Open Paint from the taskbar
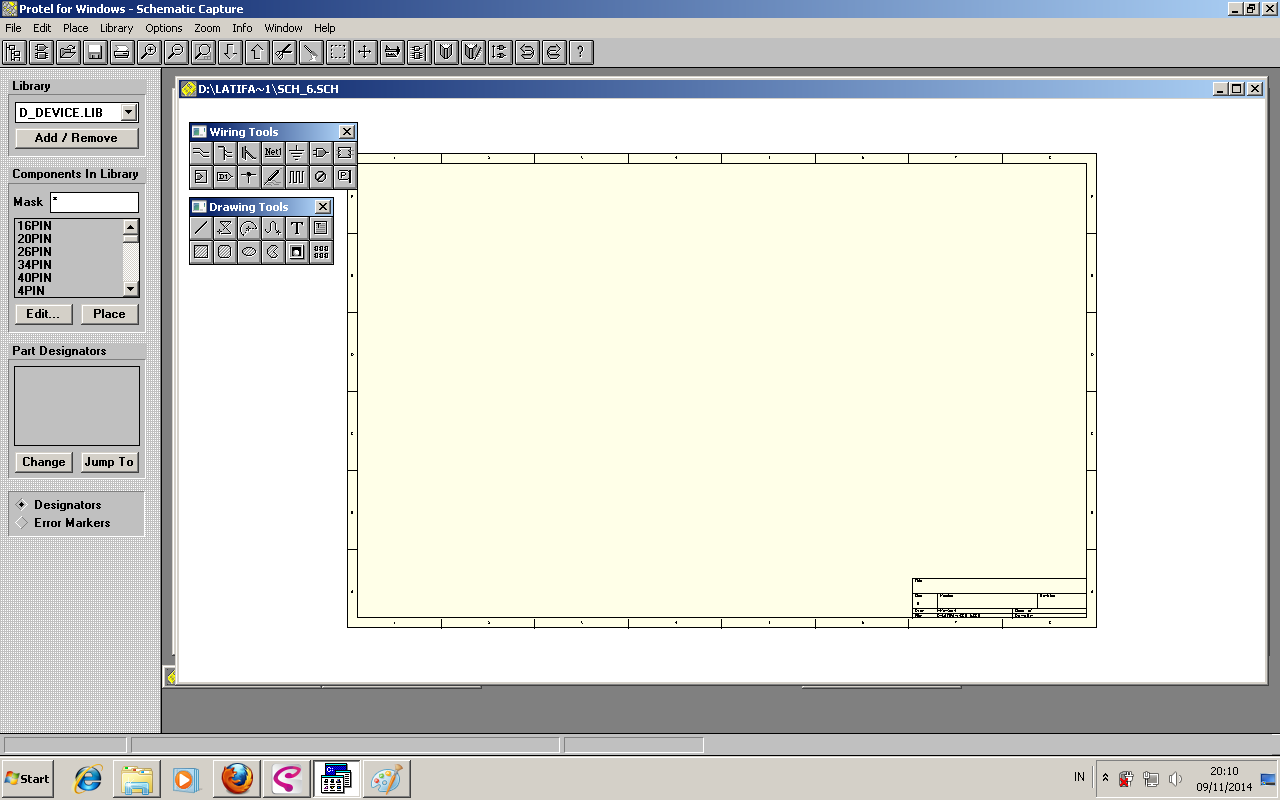Viewport: 1280px width, 800px height. tap(386, 779)
